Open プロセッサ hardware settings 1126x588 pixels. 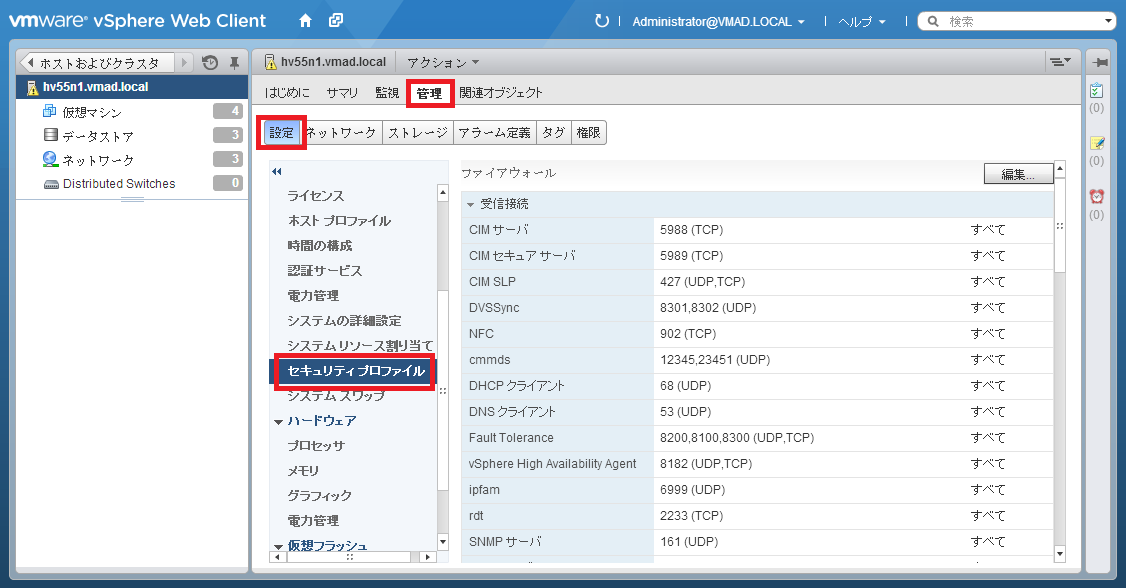[x=316, y=446]
